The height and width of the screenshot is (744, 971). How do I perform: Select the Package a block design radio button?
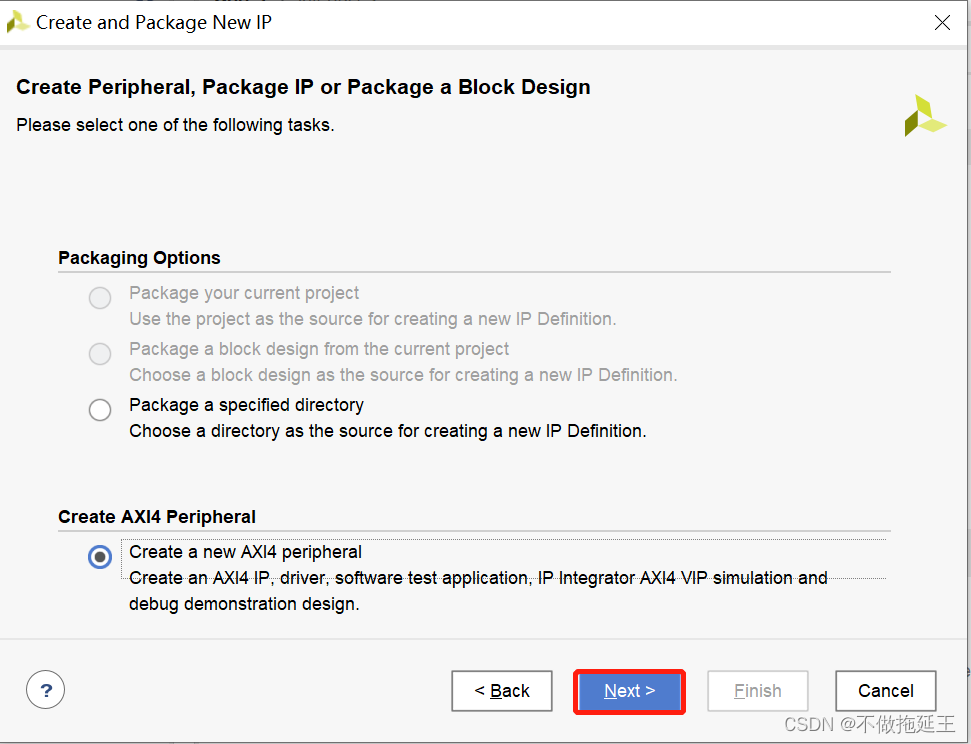(x=100, y=354)
